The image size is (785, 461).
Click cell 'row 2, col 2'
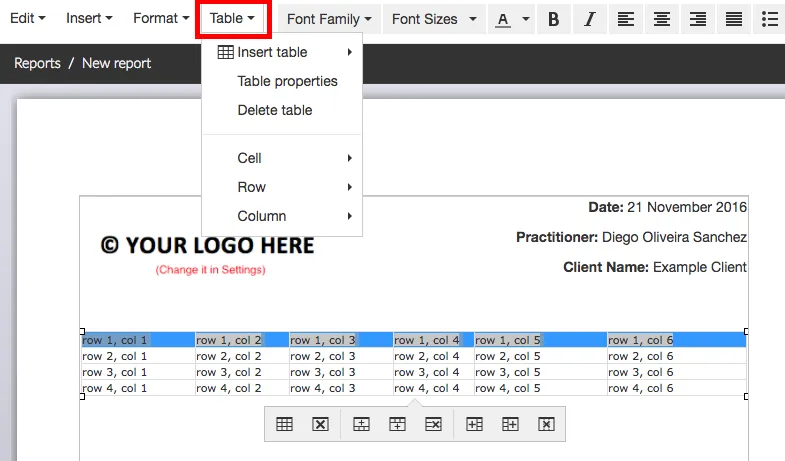coord(242,356)
